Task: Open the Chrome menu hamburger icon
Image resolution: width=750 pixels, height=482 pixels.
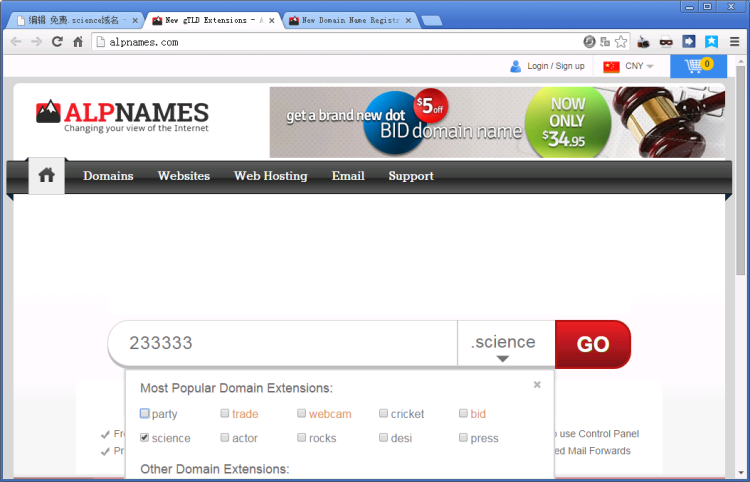Action: pos(735,42)
